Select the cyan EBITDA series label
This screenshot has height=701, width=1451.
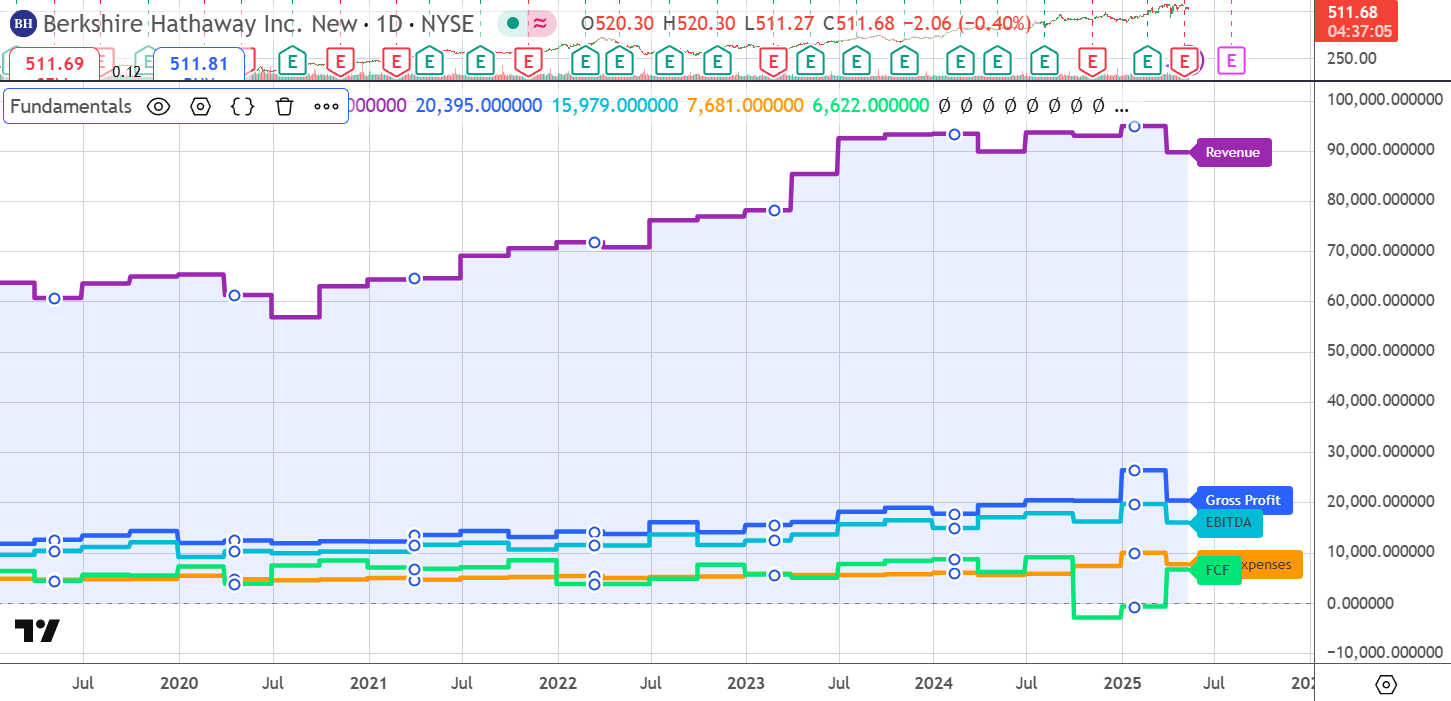[x=1227, y=521]
